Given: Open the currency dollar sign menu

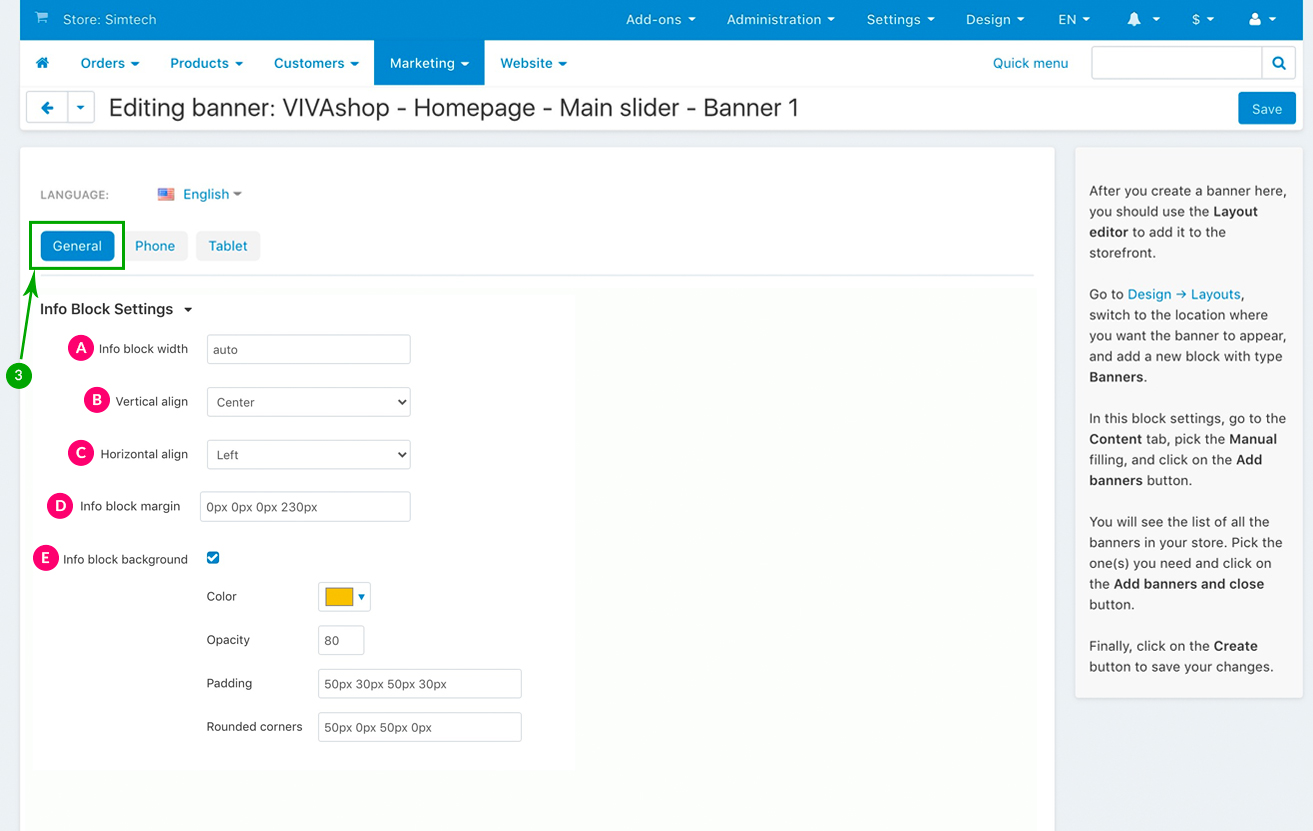Looking at the screenshot, I should pyautogui.click(x=1202, y=19).
